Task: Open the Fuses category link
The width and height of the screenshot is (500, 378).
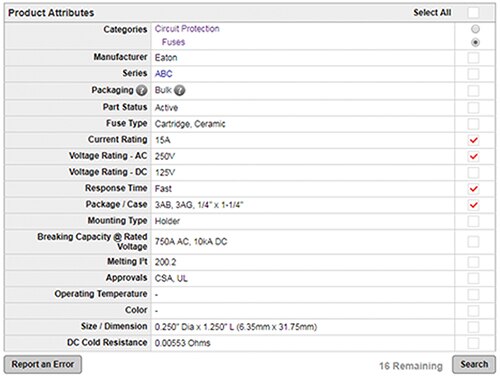Action: [x=173, y=42]
